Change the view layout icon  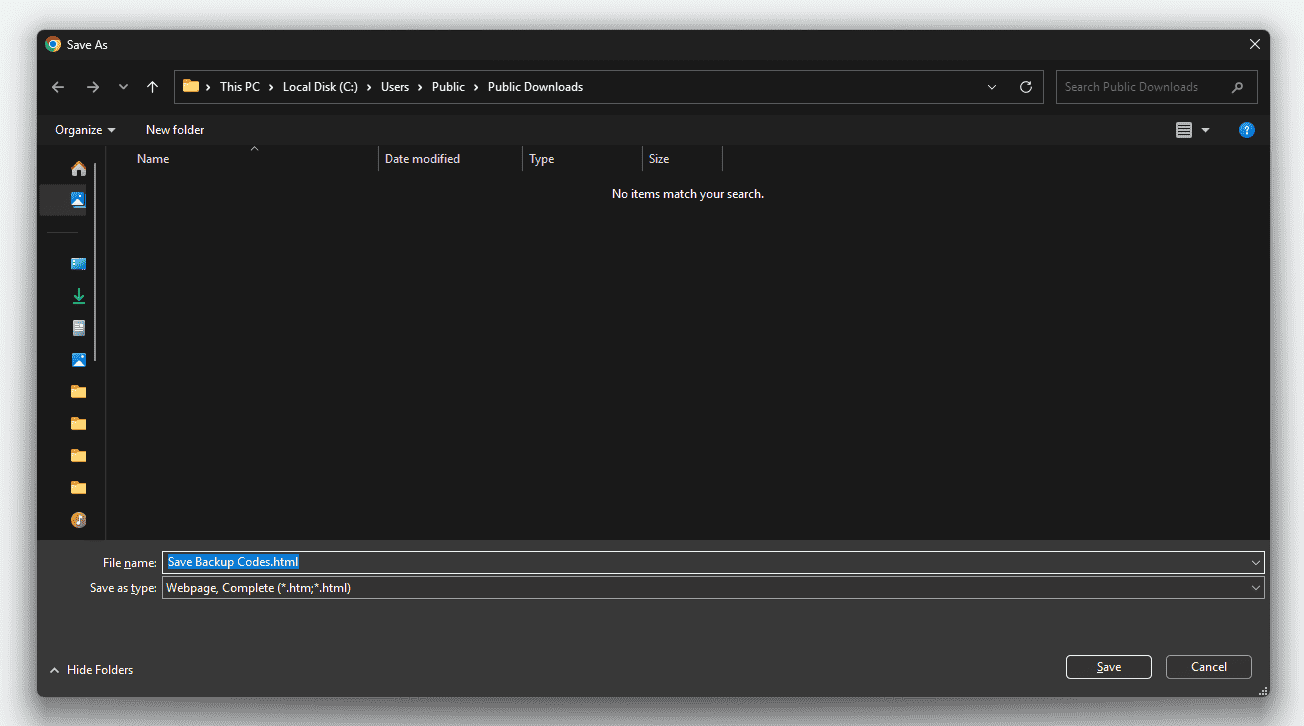[1184, 130]
